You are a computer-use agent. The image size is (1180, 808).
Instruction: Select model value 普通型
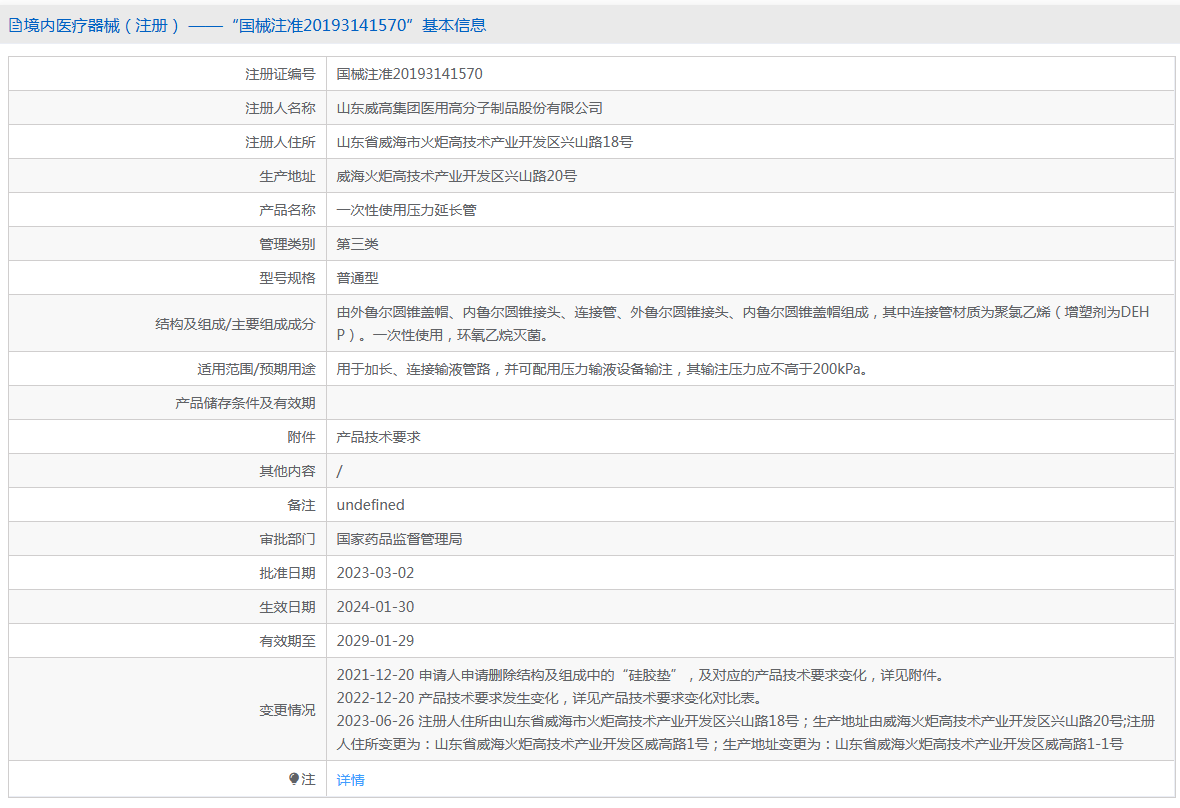pos(357,278)
